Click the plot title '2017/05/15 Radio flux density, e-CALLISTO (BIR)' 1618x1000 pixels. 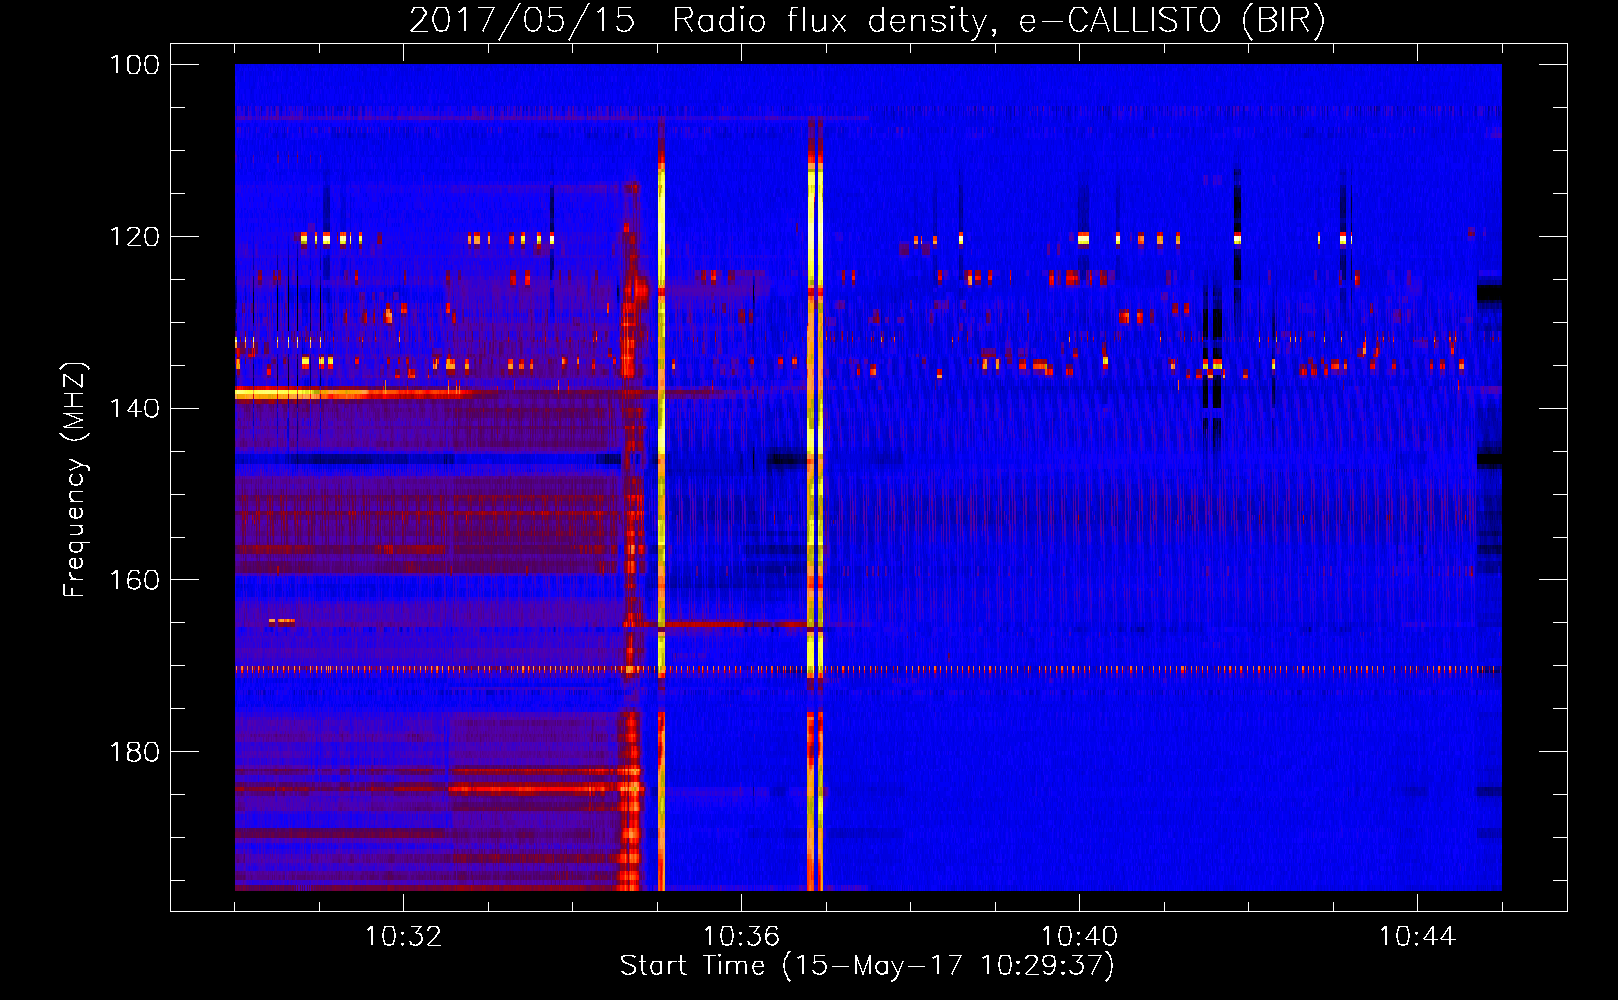[x=867, y=20]
